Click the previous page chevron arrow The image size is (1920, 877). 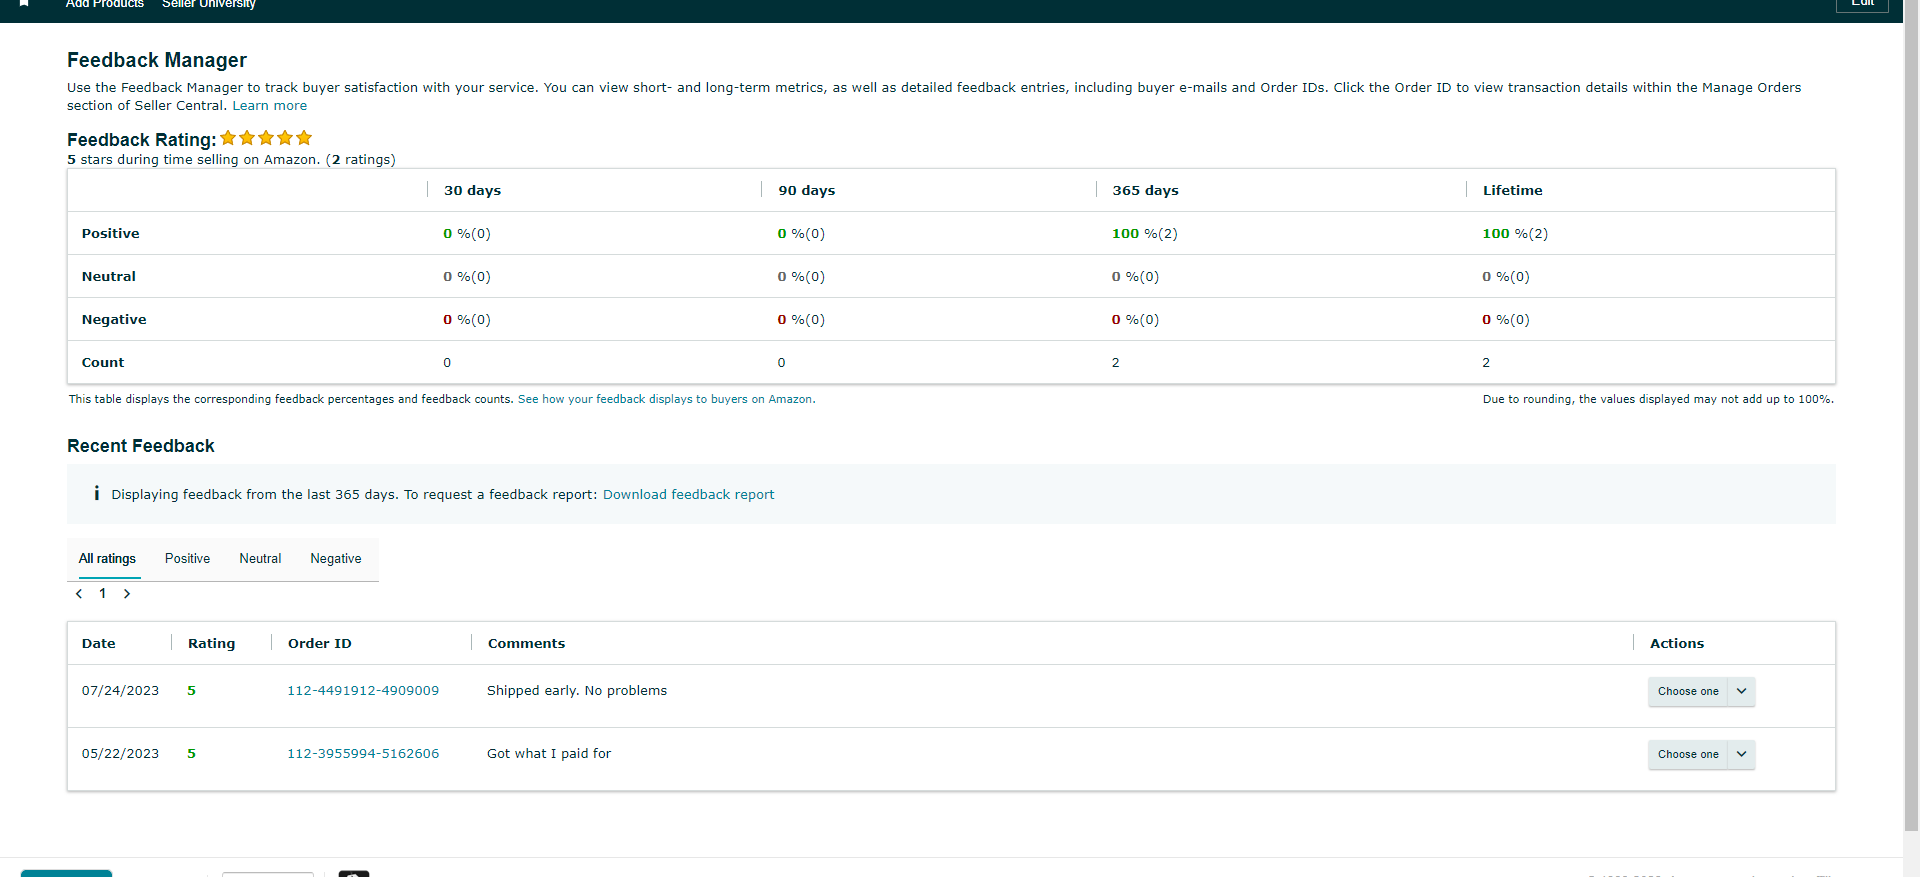(x=79, y=594)
